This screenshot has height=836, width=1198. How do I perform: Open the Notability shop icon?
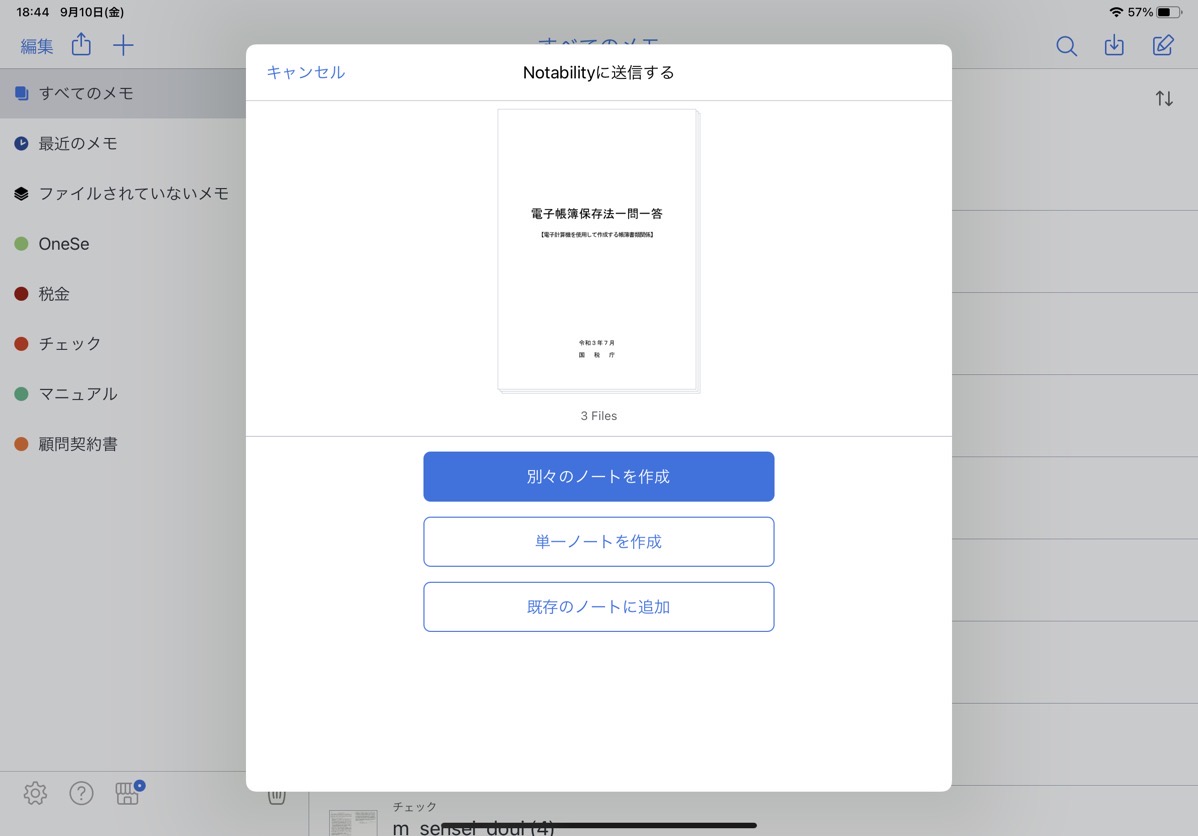pyautogui.click(x=128, y=792)
